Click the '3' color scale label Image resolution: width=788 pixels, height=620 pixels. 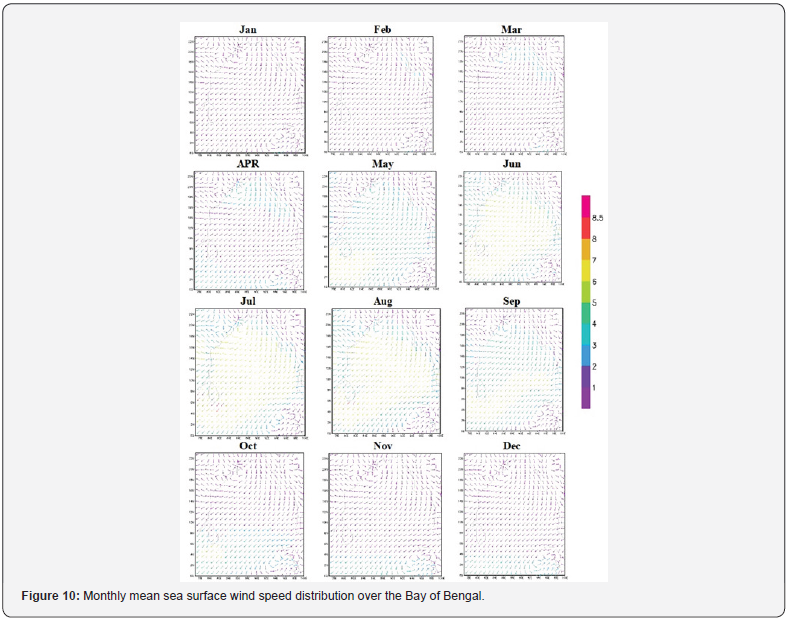click(x=595, y=346)
